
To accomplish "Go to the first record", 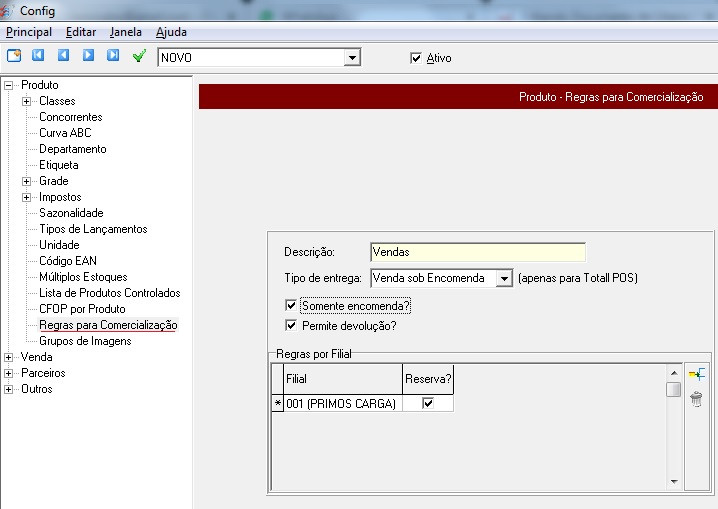I will pos(39,56).
